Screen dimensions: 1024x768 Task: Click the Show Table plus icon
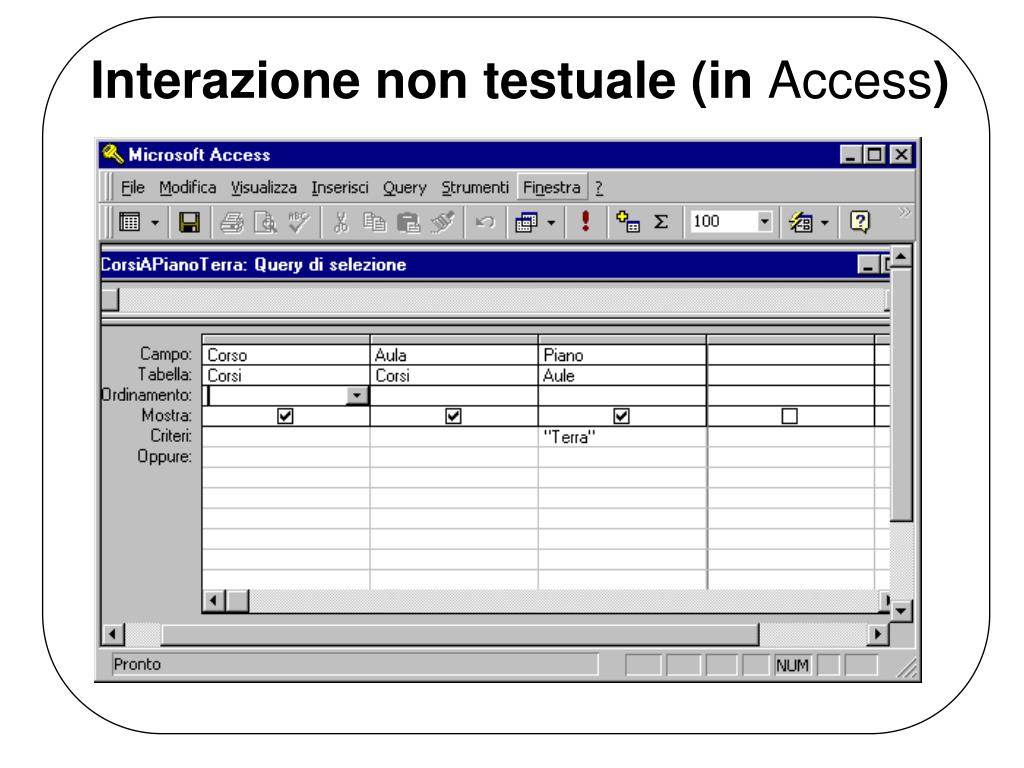point(628,222)
